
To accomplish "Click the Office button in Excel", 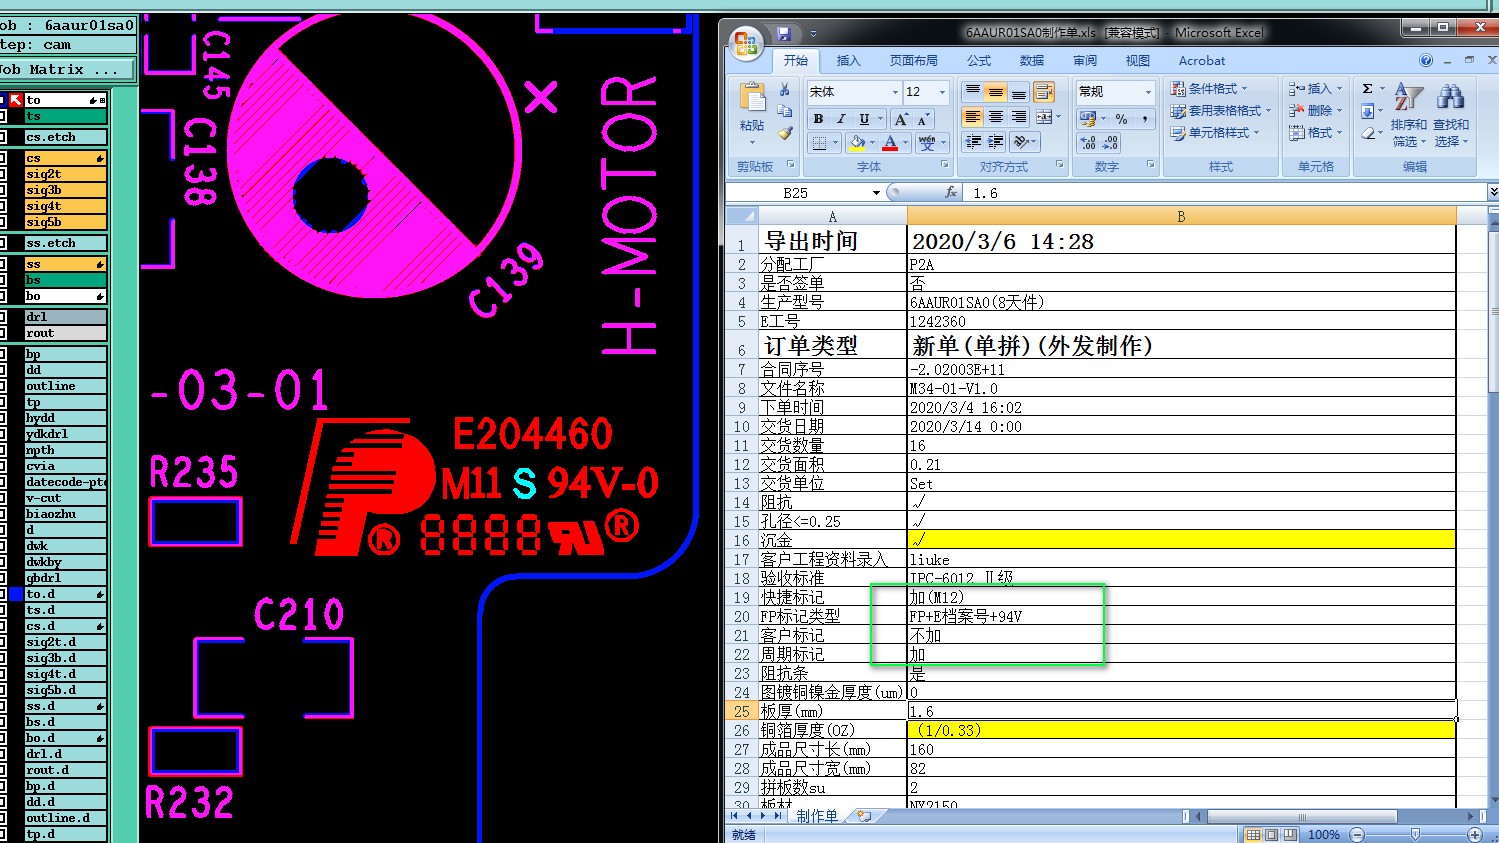I will [x=746, y=42].
